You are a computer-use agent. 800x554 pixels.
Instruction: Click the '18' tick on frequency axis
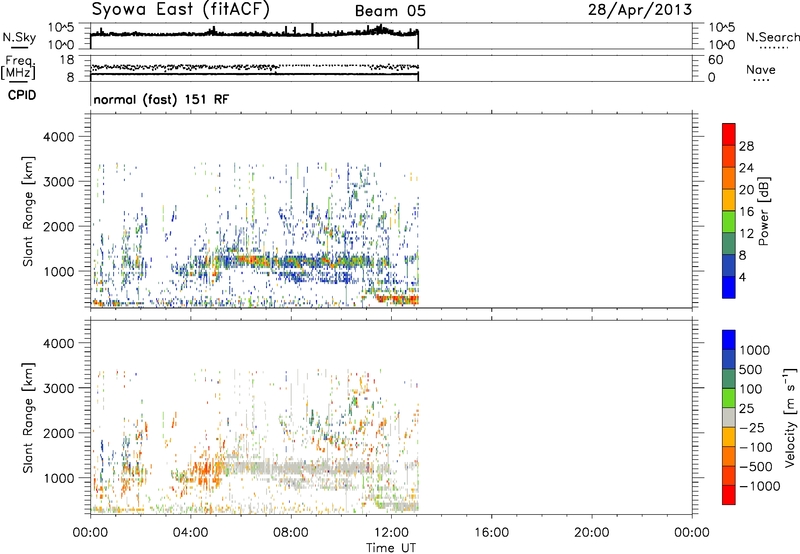(x=67, y=60)
